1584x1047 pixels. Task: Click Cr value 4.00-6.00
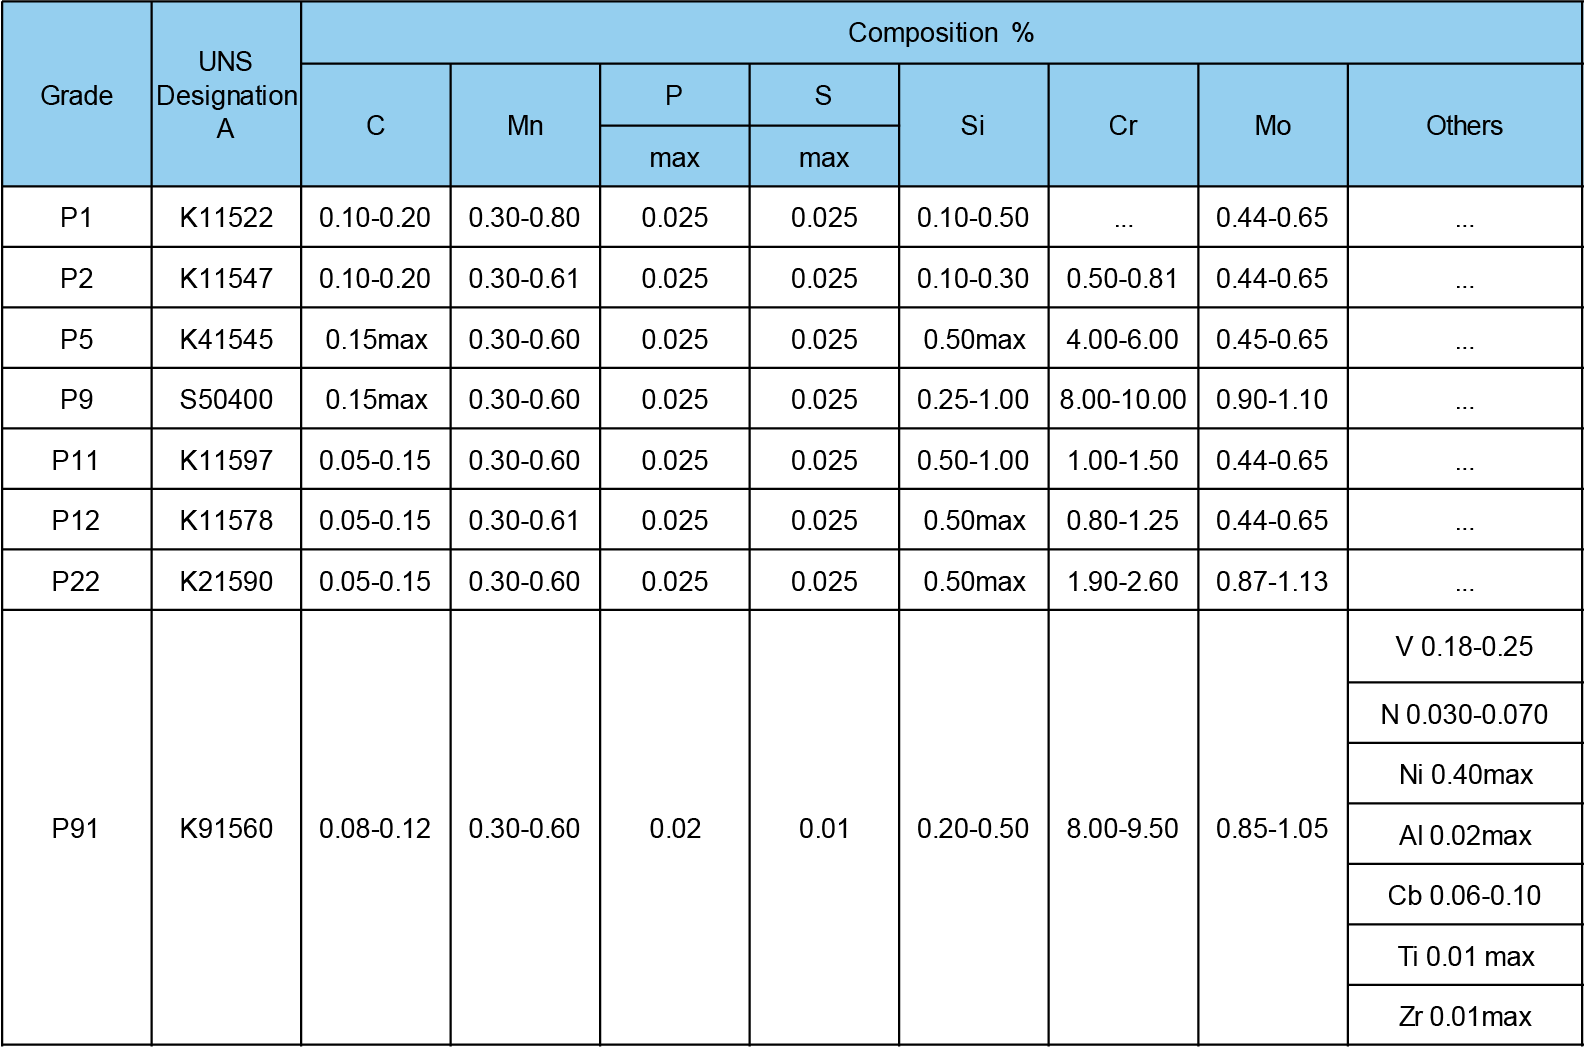click(1123, 339)
